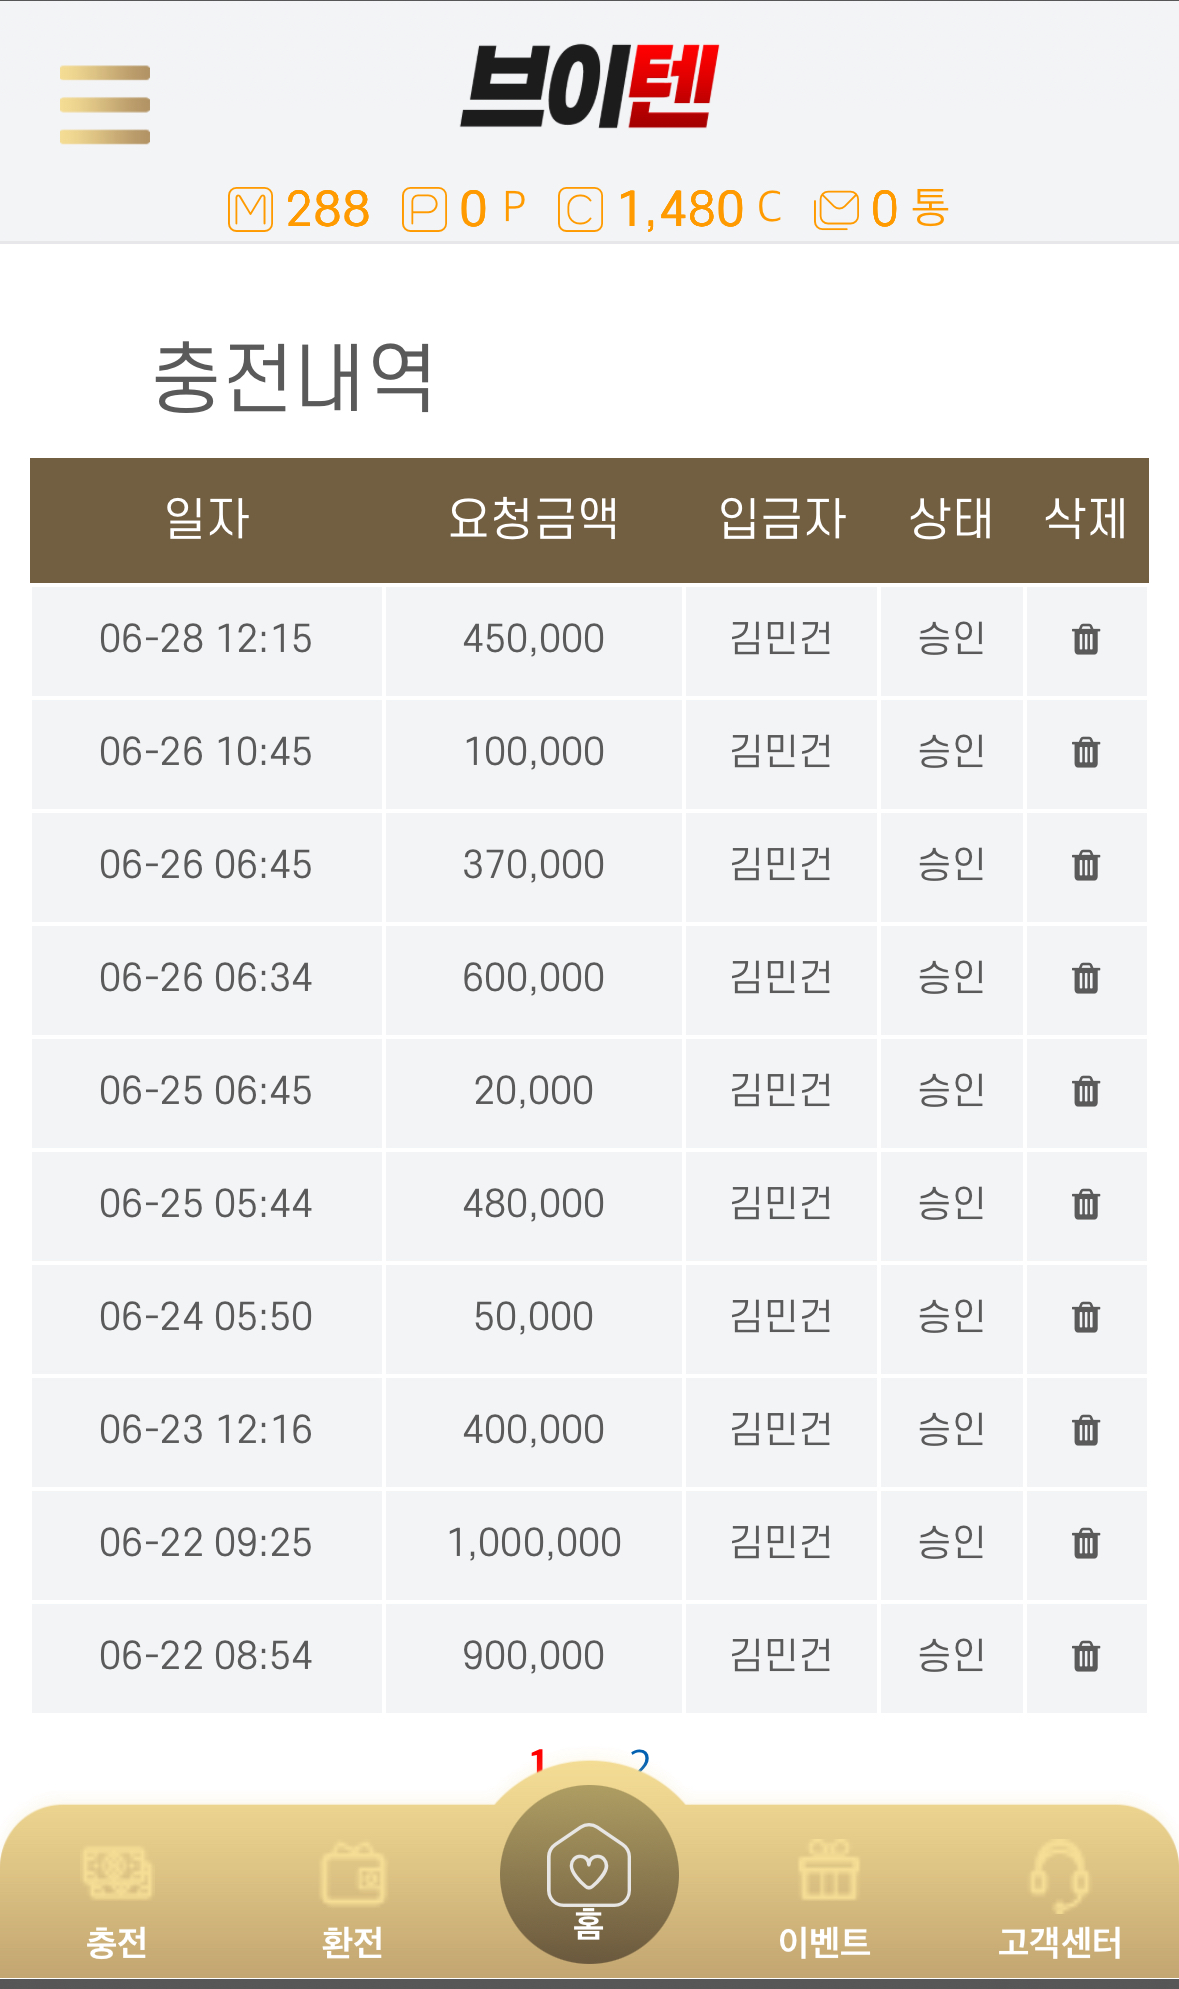Viewport: 1179px width, 1989px height.
Task: Click the 0 P points indicator
Action: point(463,209)
